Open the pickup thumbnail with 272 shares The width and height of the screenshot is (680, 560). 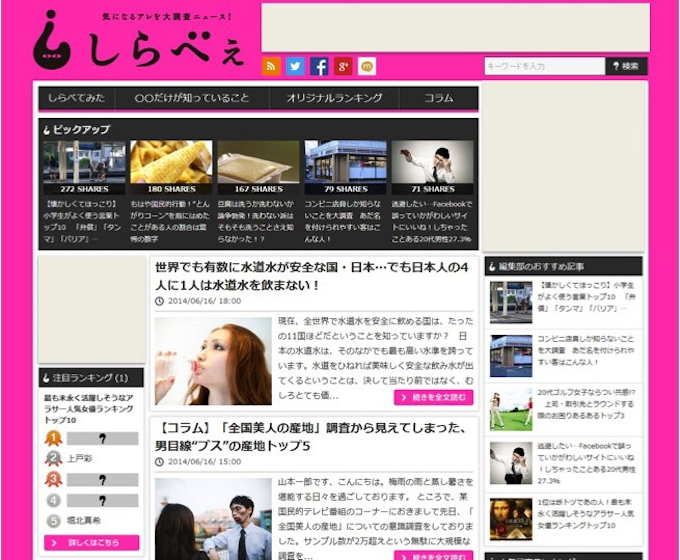click(x=84, y=166)
